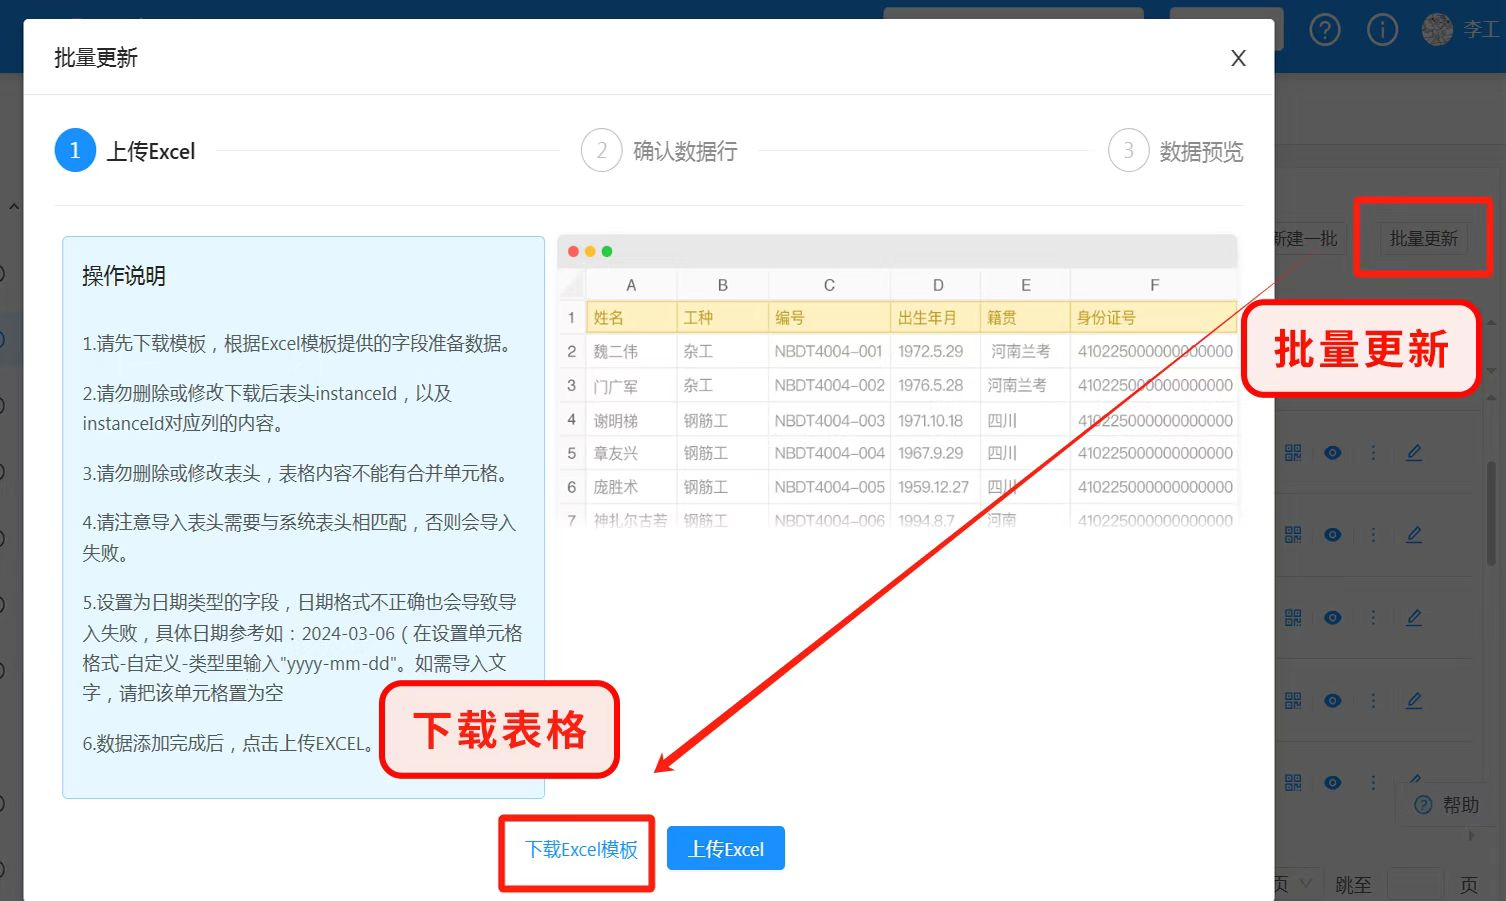Click the help question mark icon in the top bar
Screen dimensions: 1506x901
[1325, 30]
